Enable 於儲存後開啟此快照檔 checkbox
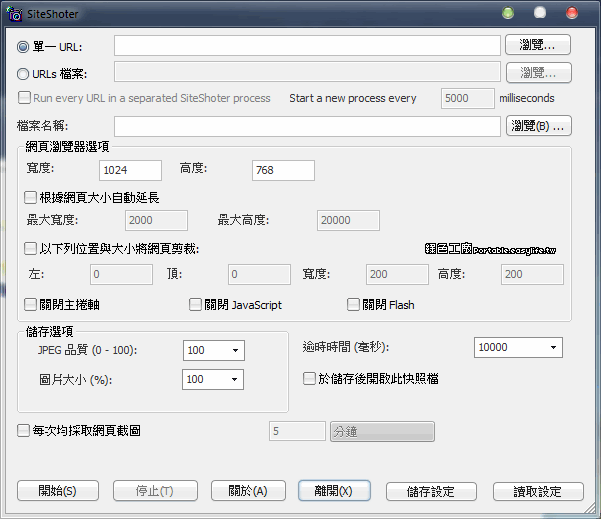 309,379
